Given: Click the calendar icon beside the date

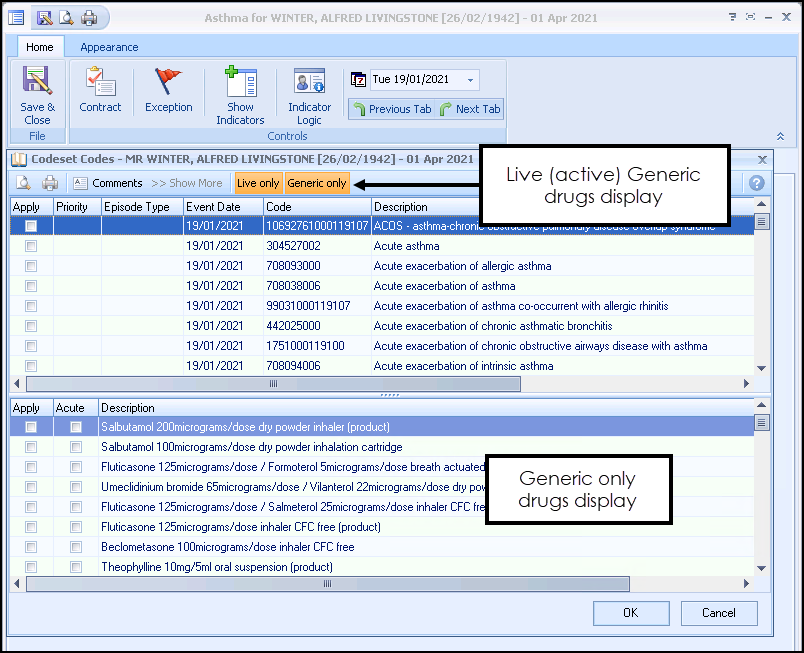Looking at the screenshot, I should click(x=359, y=80).
